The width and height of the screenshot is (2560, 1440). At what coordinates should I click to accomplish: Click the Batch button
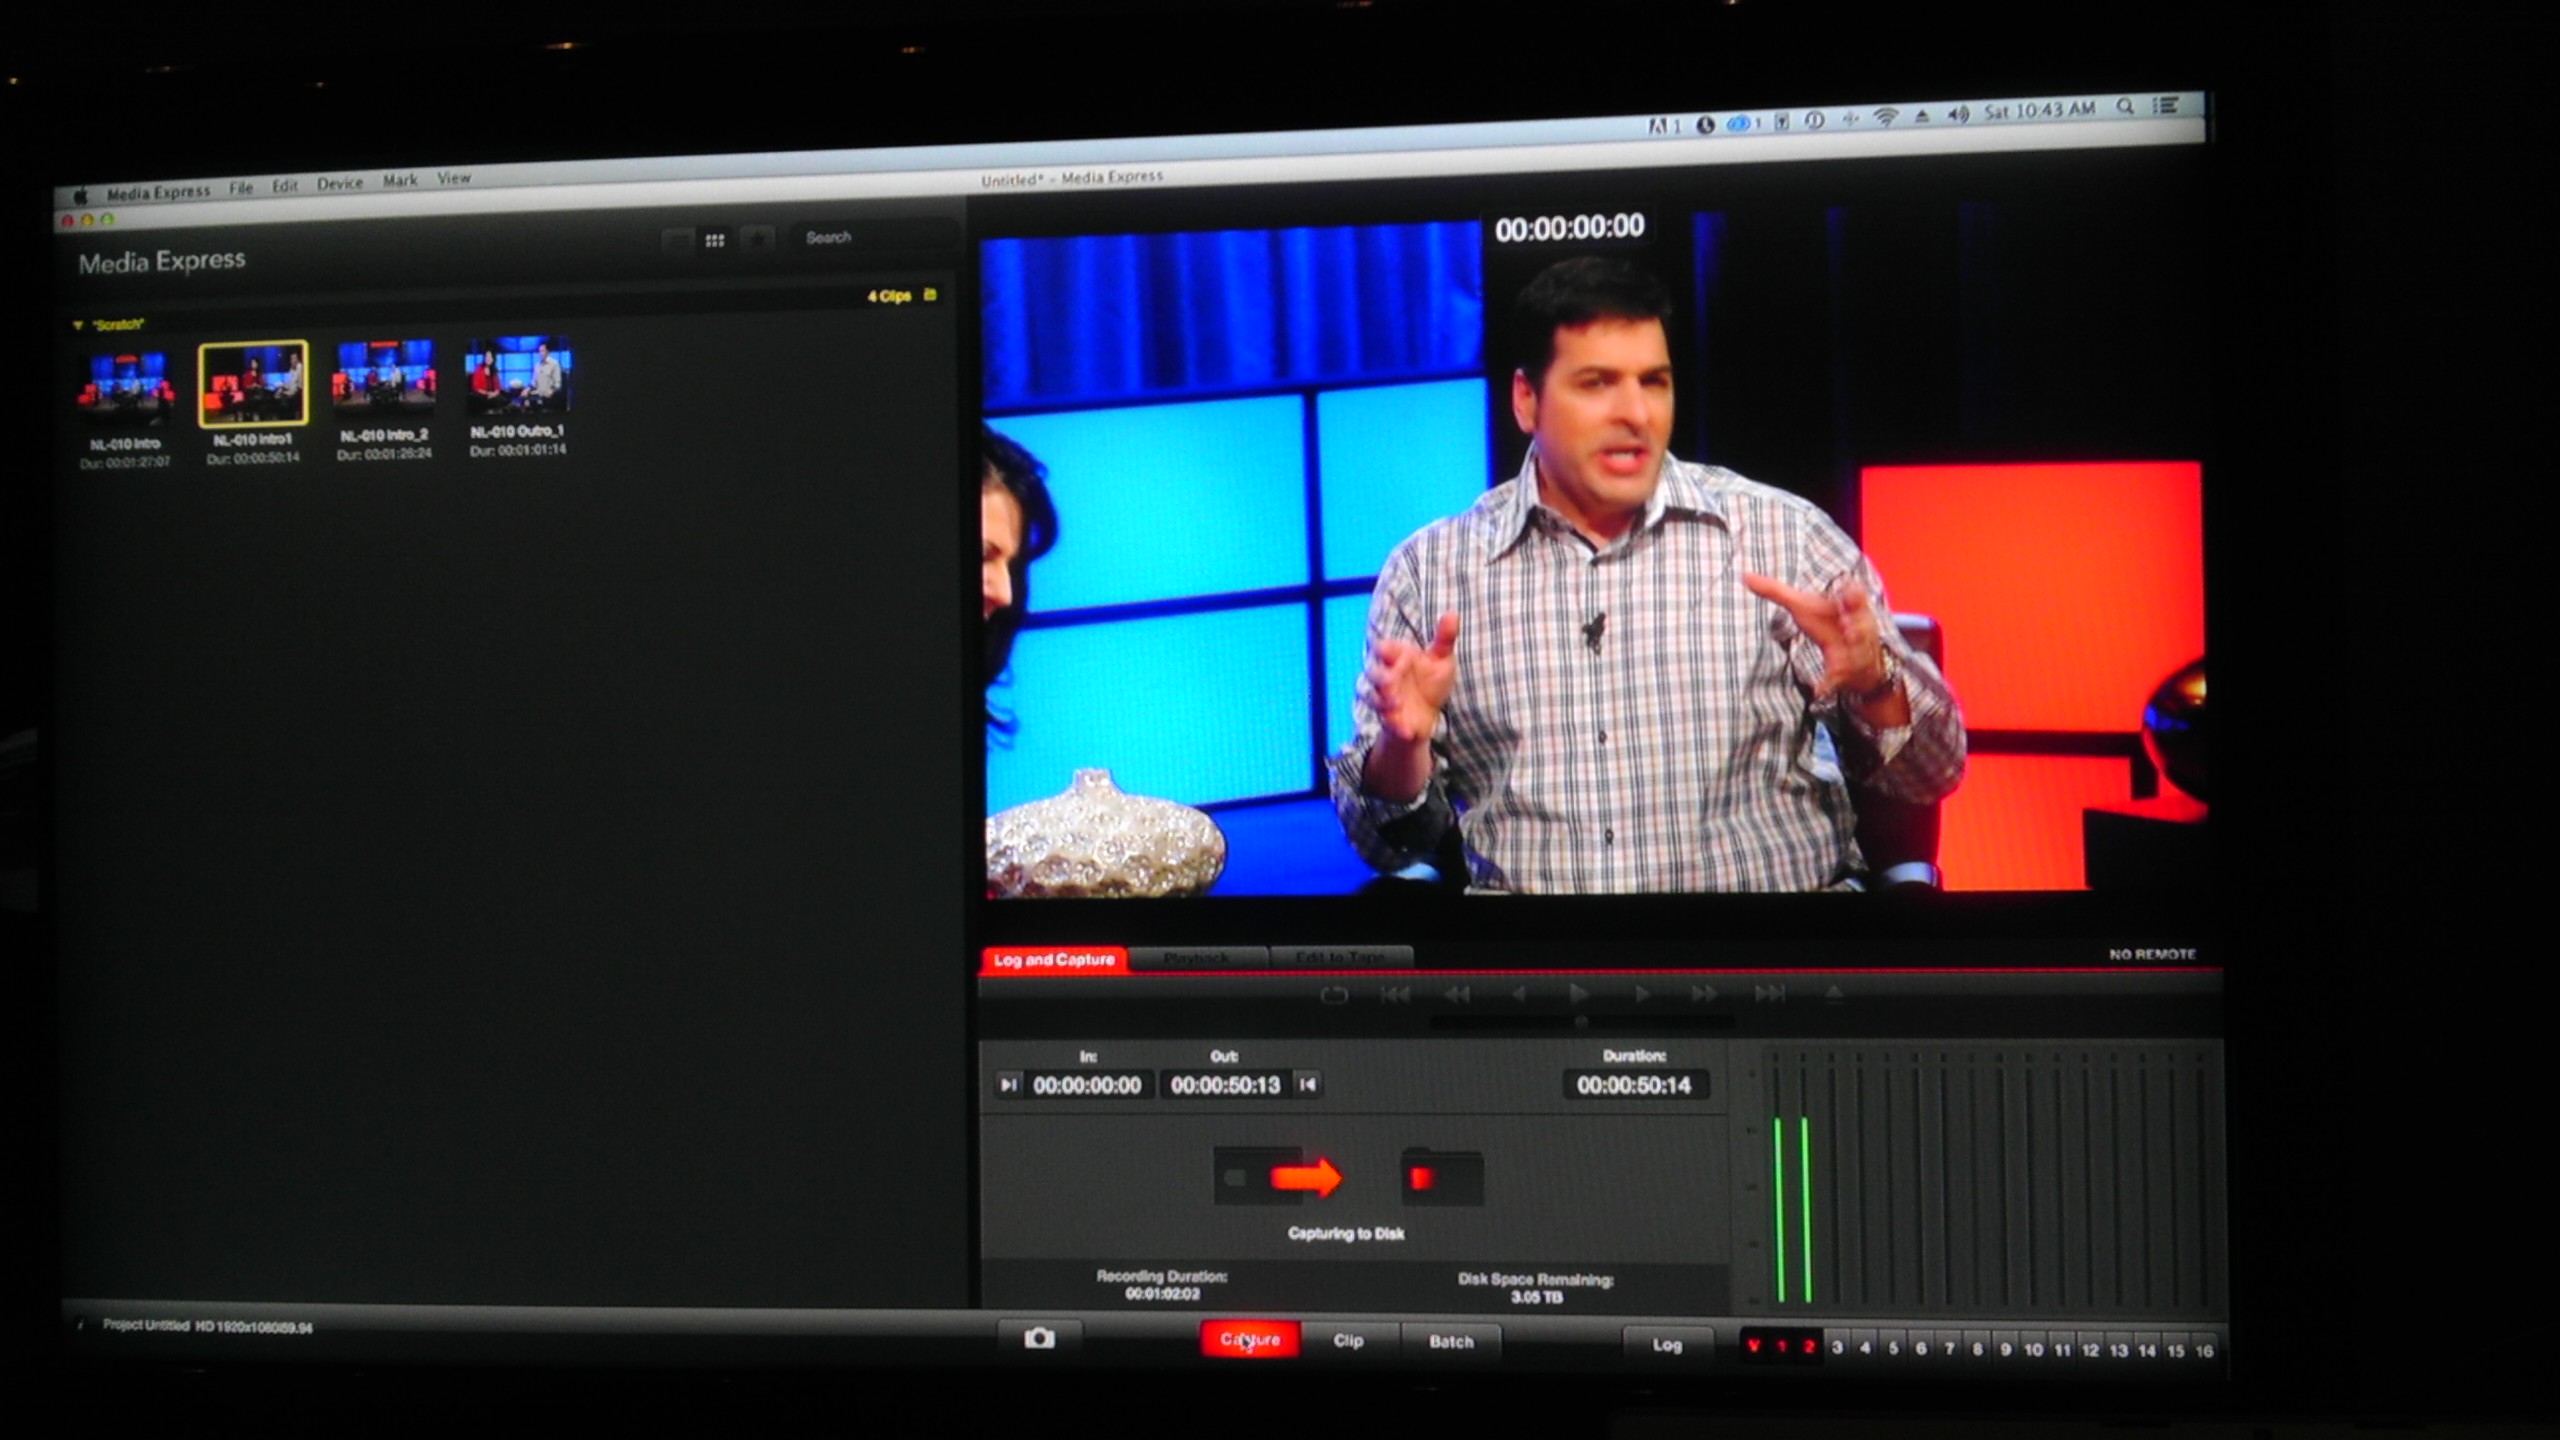click(1451, 1342)
